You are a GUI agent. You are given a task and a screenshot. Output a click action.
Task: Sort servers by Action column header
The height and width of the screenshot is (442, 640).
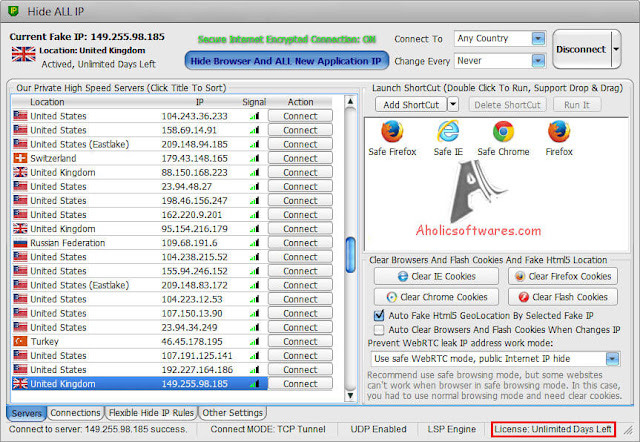[x=300, y=102]
